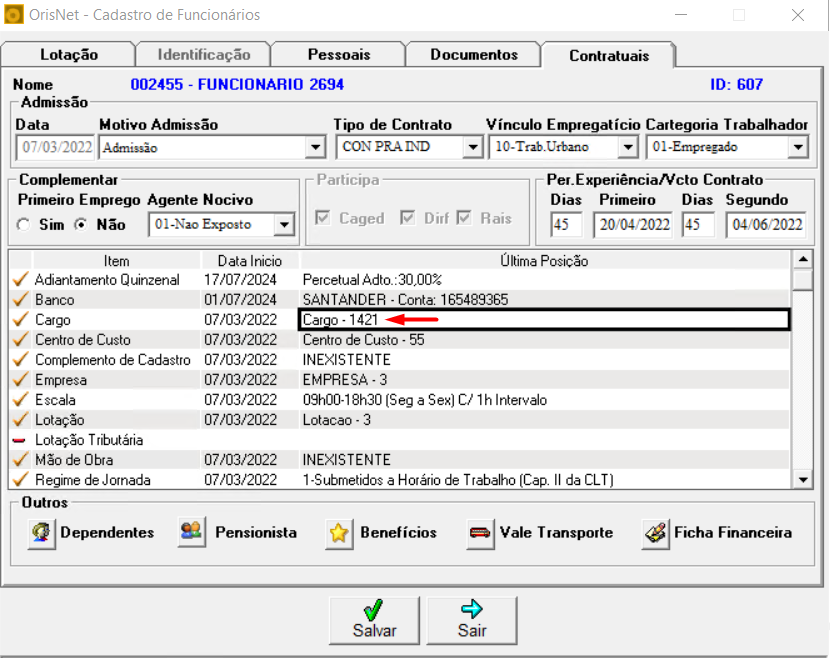Open Ficha Financeira icon
The width and height of the screenshot is (830, 658).
pyautogui.click(x=656, y=533)
